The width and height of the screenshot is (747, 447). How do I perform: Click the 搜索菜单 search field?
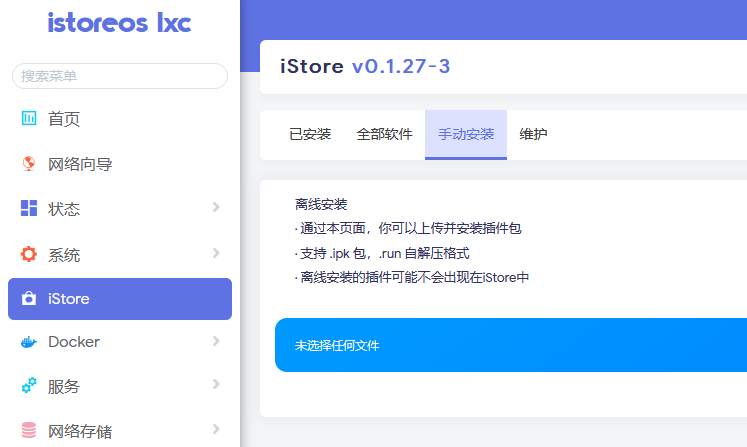[x=120, y=76]
